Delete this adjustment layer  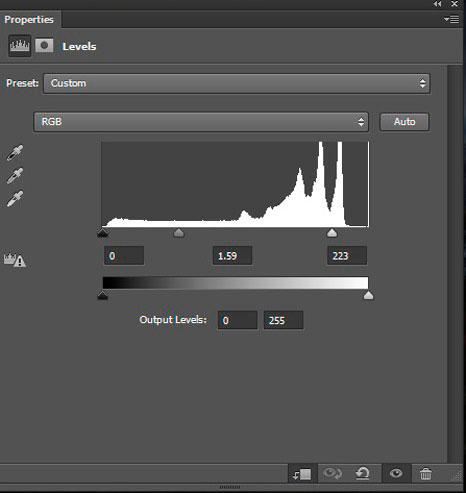tap(426, 474)
